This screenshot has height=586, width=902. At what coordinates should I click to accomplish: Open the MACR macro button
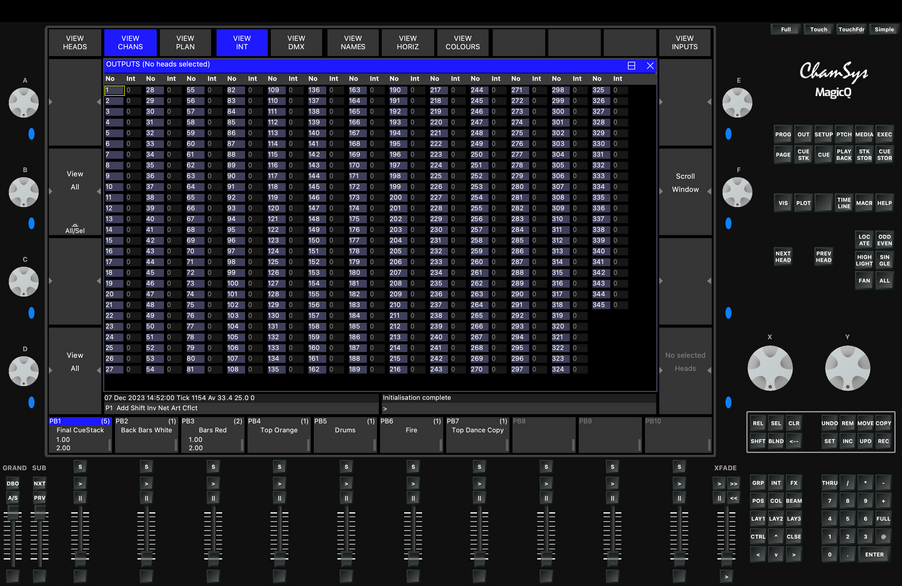point(864,203)
